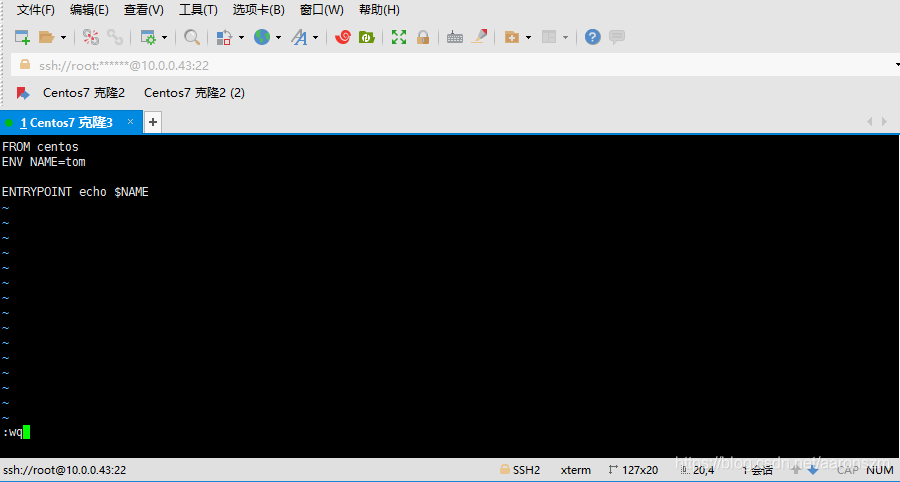The height and width of the screenshot is (482, 900).
Task: Expand the Properties dropdown arrow
Action: click(x=164, y=38)
